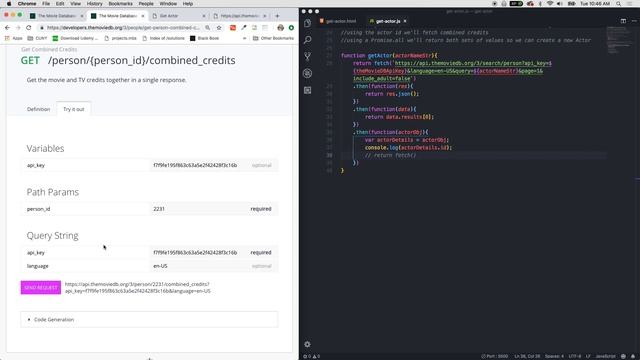Screen dimensions: 640x360
Task: Open the feedback smiley in status bar
Action: pyautogui.click(x=623, y=356)
